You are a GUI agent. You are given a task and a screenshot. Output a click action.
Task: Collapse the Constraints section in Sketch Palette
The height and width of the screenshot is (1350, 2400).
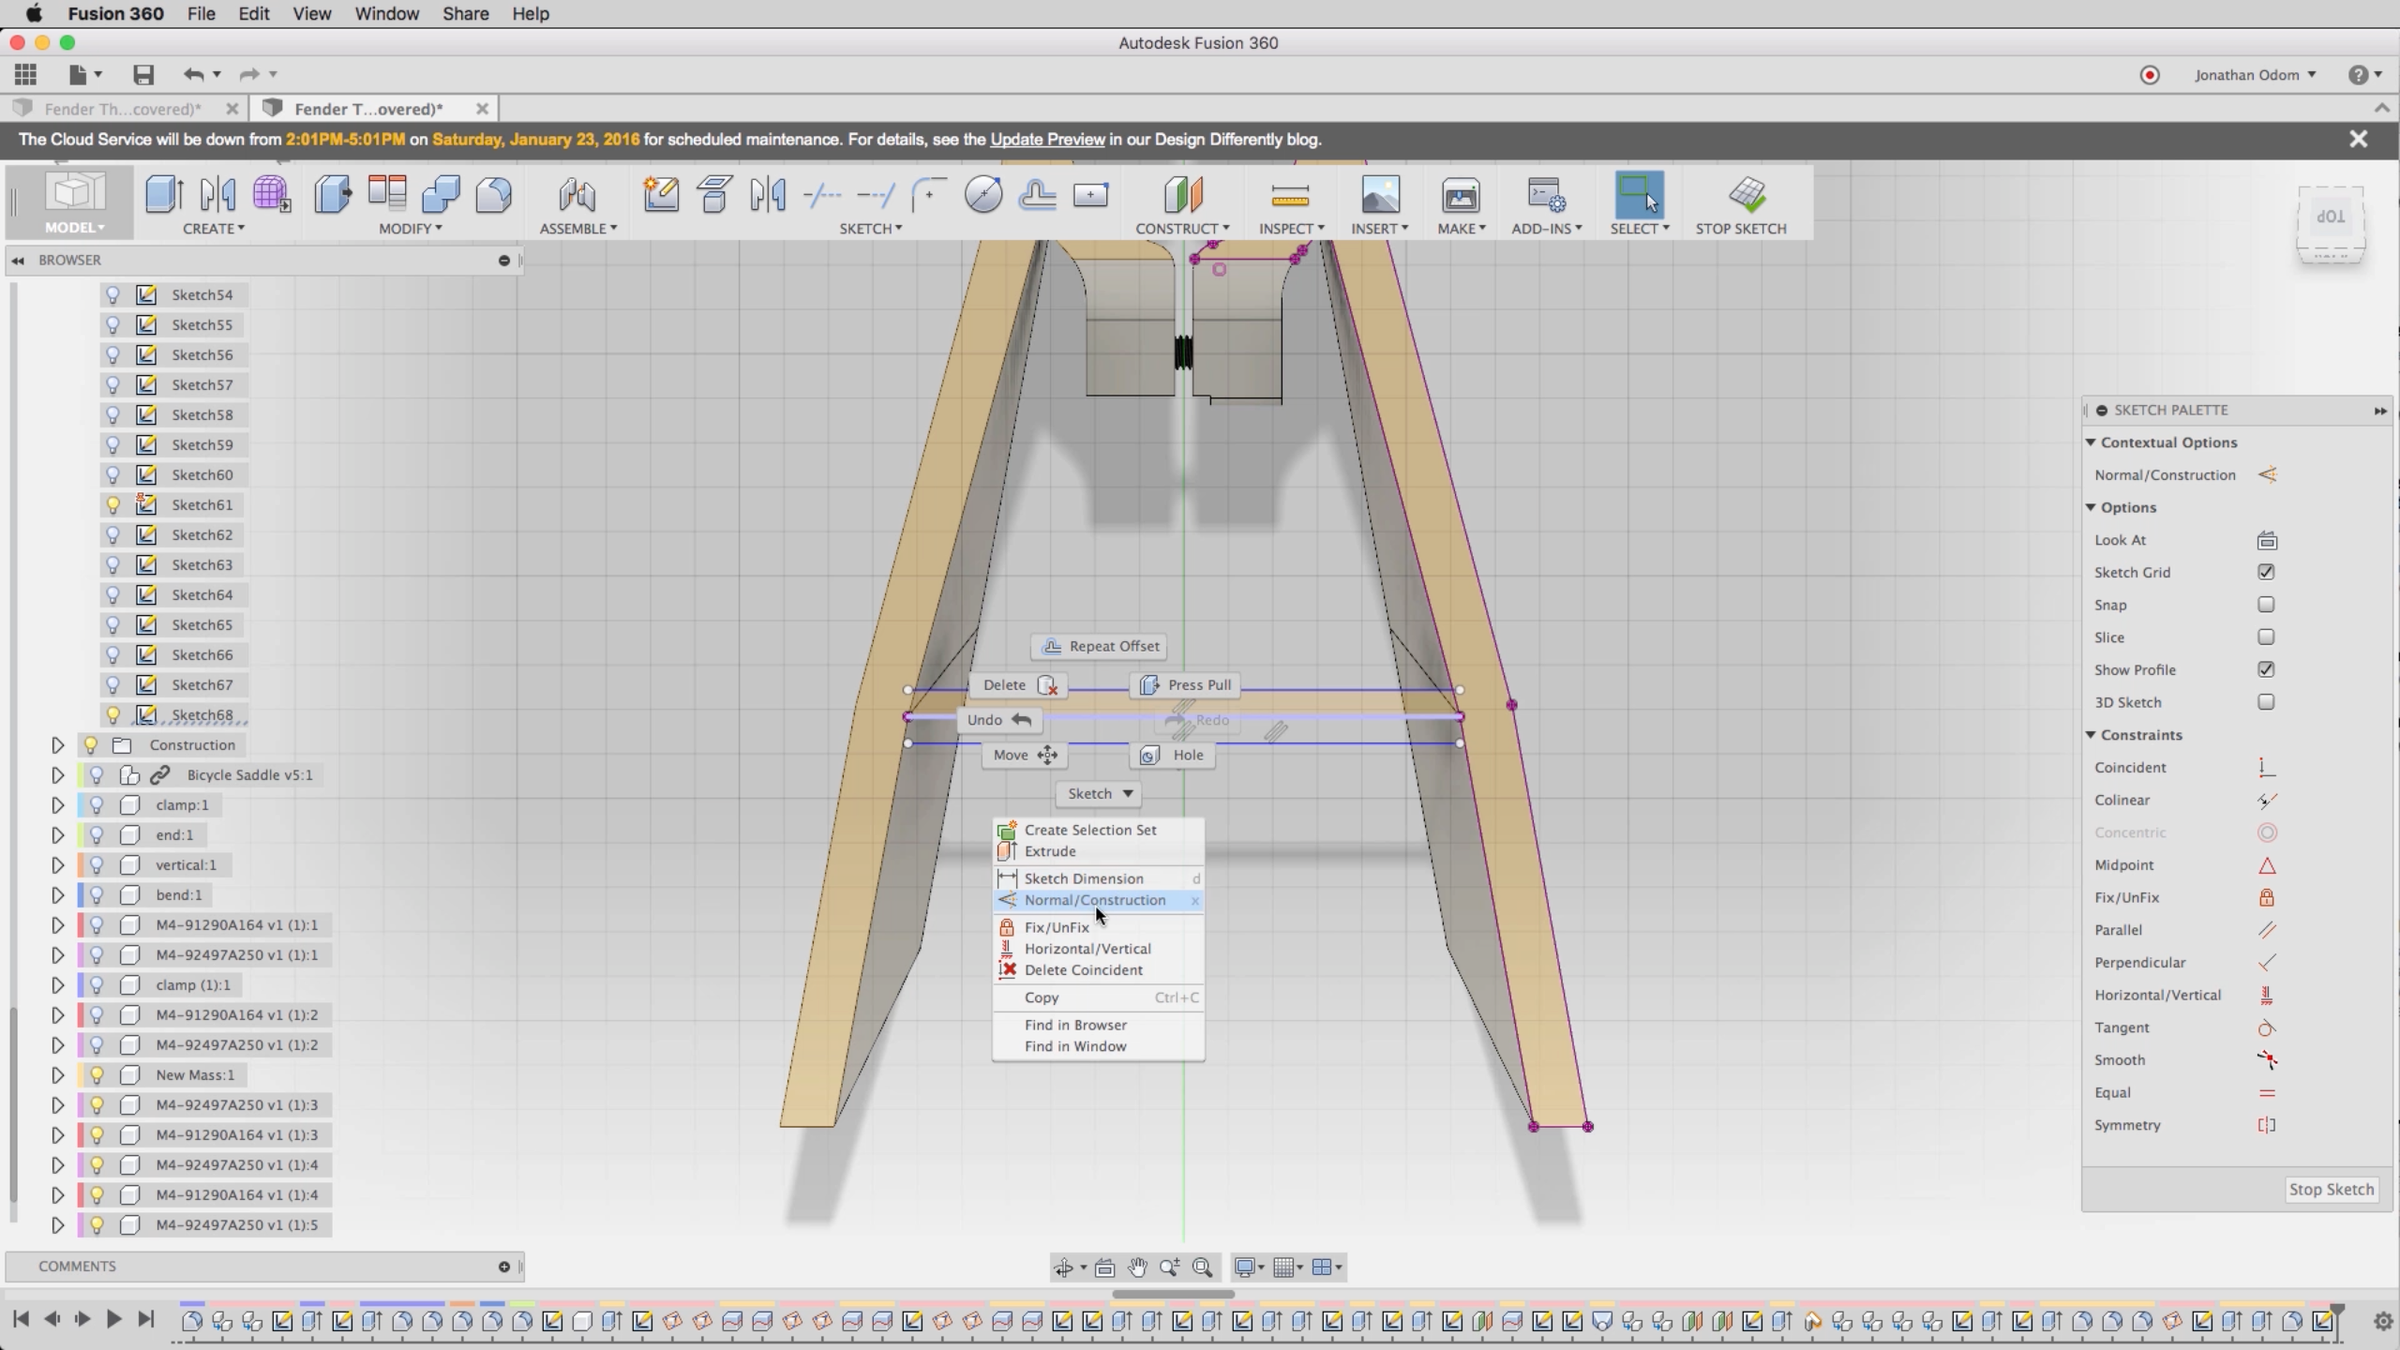point(2091,735)
